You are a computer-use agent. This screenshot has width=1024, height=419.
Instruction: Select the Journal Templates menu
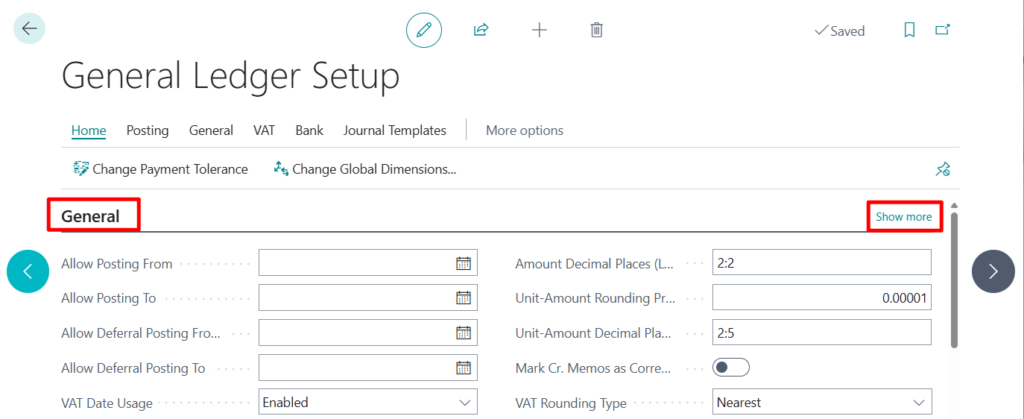point(394,130)
